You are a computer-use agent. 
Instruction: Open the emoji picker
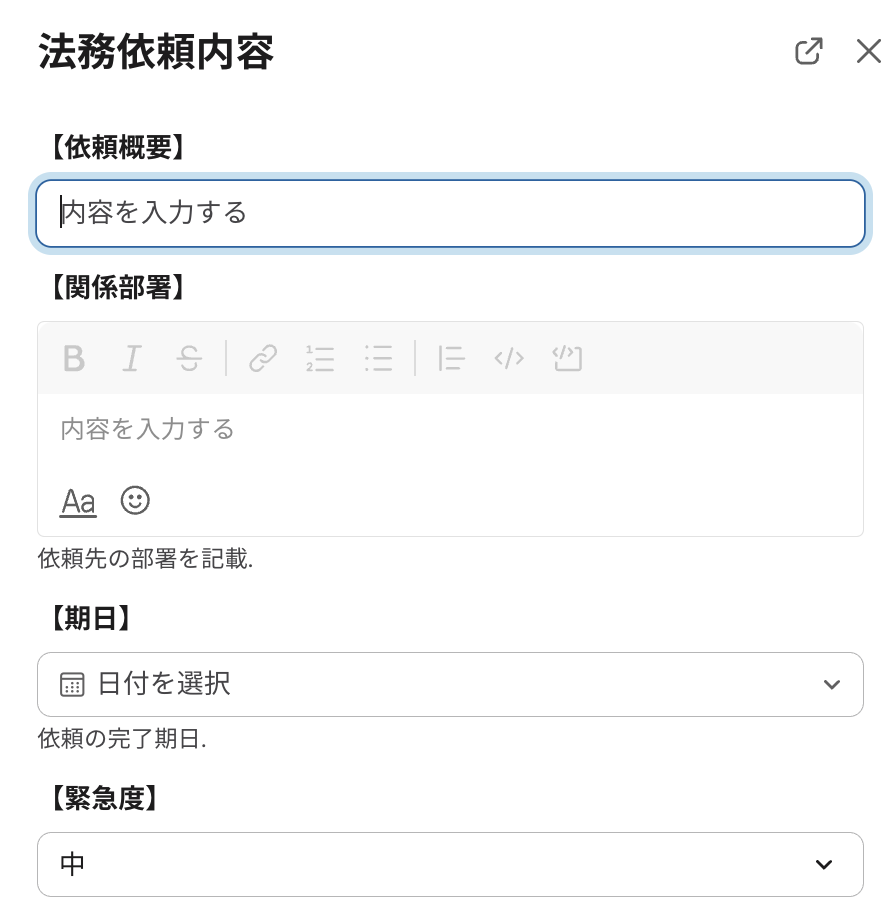click(x=135, y=500)
